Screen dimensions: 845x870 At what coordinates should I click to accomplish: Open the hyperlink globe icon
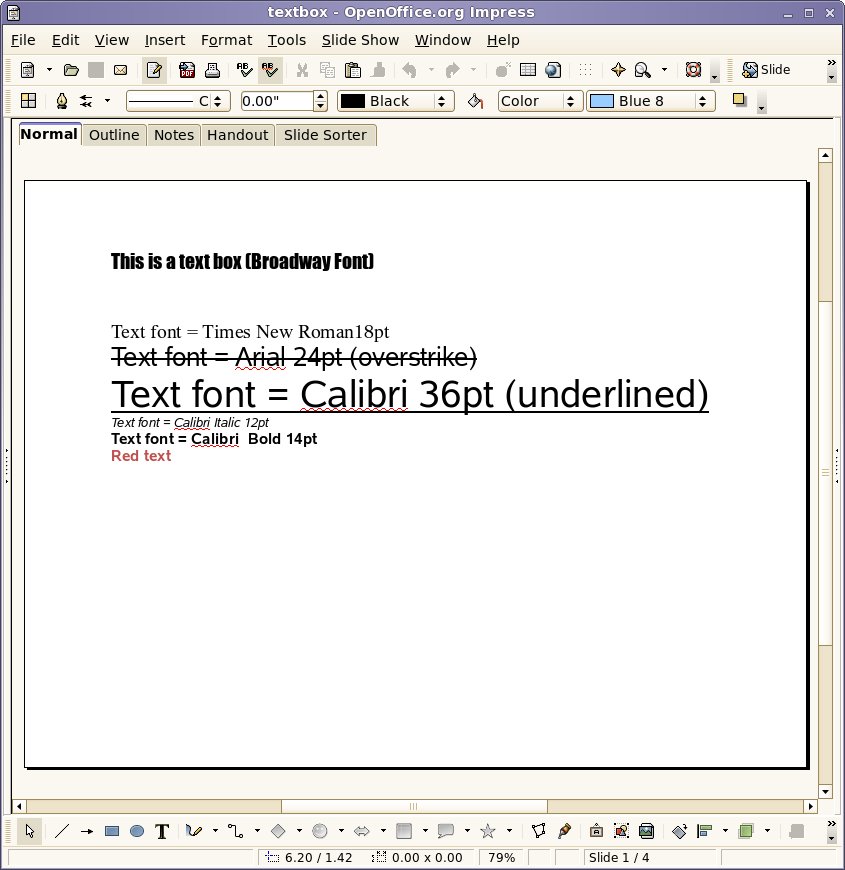[x=553, y=70]
